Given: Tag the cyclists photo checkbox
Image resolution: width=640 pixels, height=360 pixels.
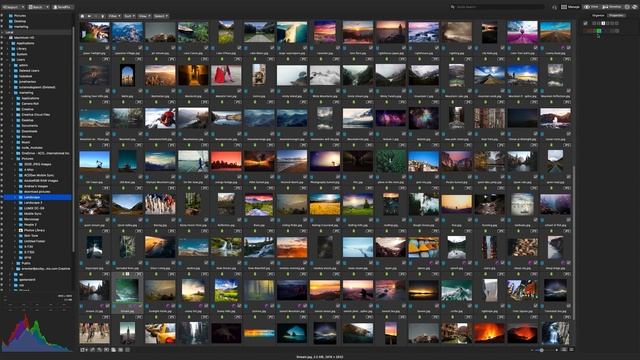Looking at the screenshot, I should pos(173,220).
